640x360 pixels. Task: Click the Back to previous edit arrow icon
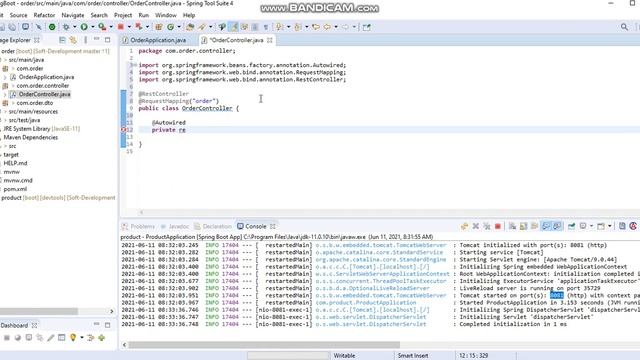click(316, 27)
